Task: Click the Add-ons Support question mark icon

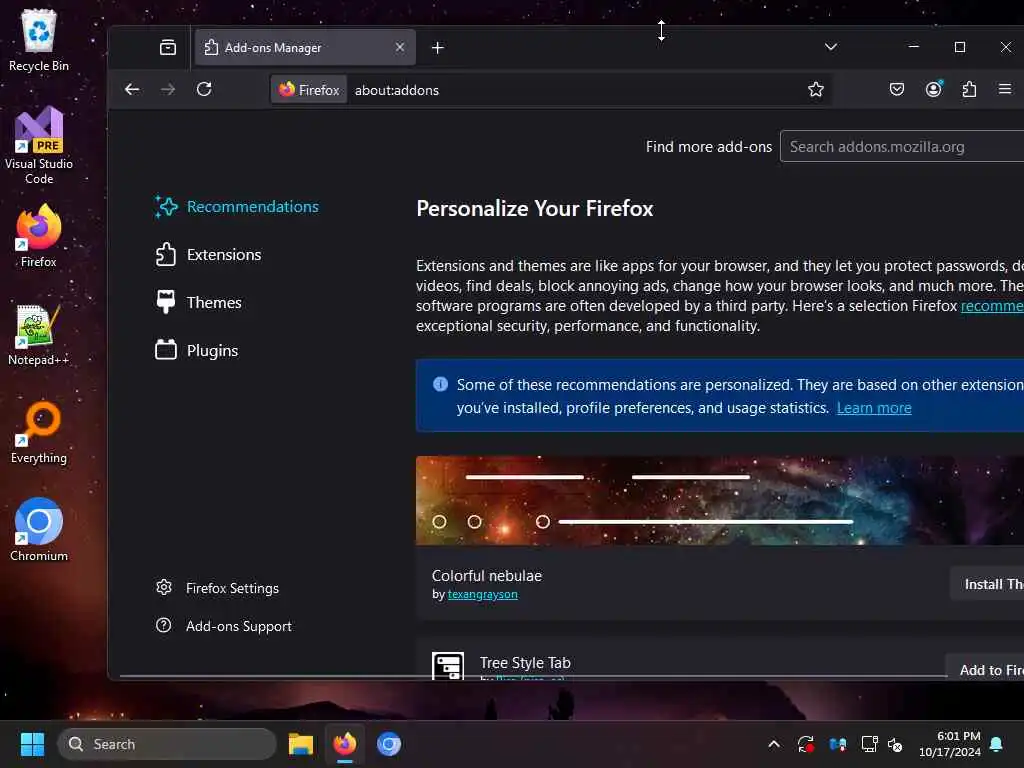Action: [164, 626]
